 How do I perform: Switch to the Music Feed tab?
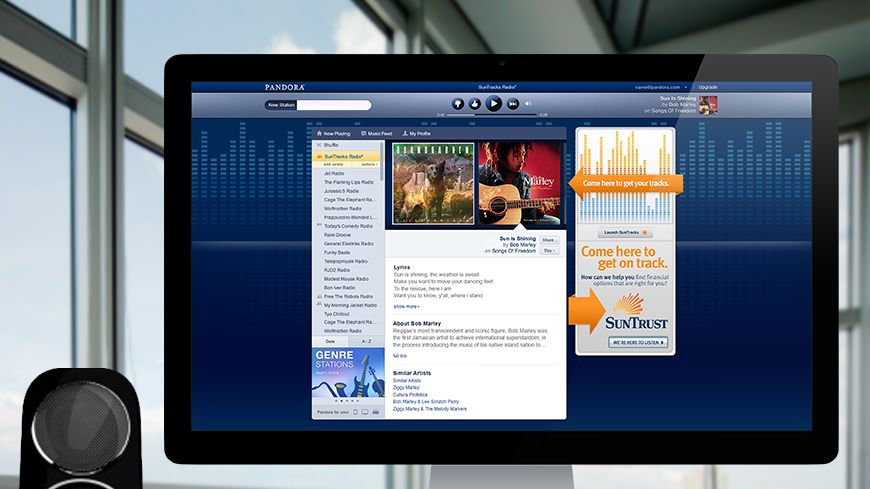point(376,134)
